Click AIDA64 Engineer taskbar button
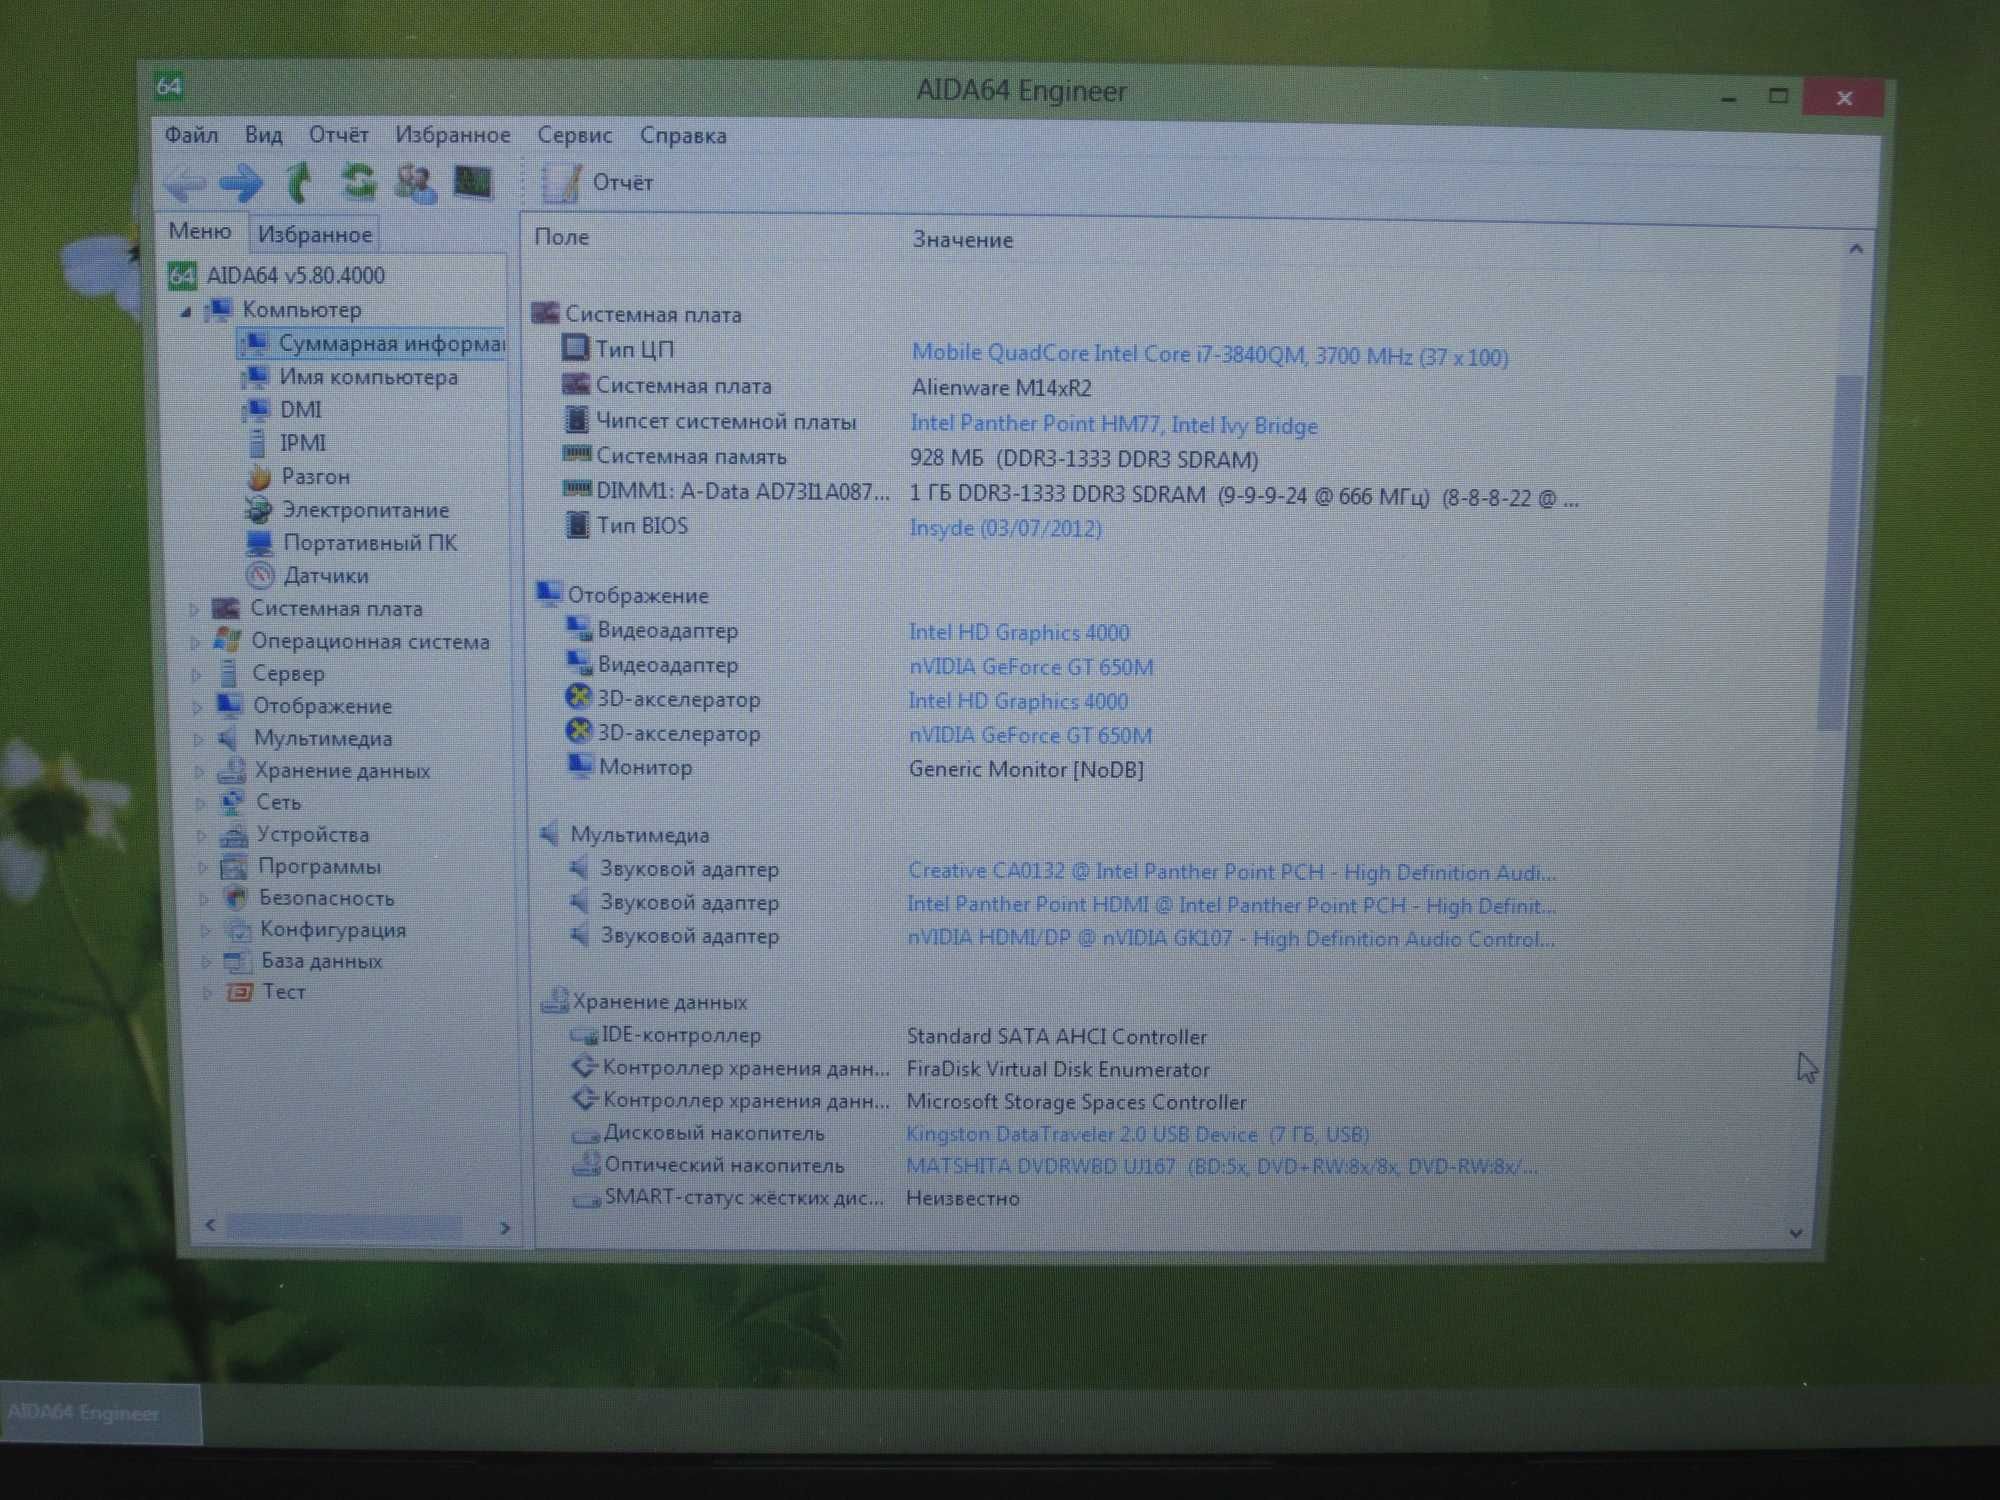This screenshot has width=2000, height=1500. [x=100, y=1413]
